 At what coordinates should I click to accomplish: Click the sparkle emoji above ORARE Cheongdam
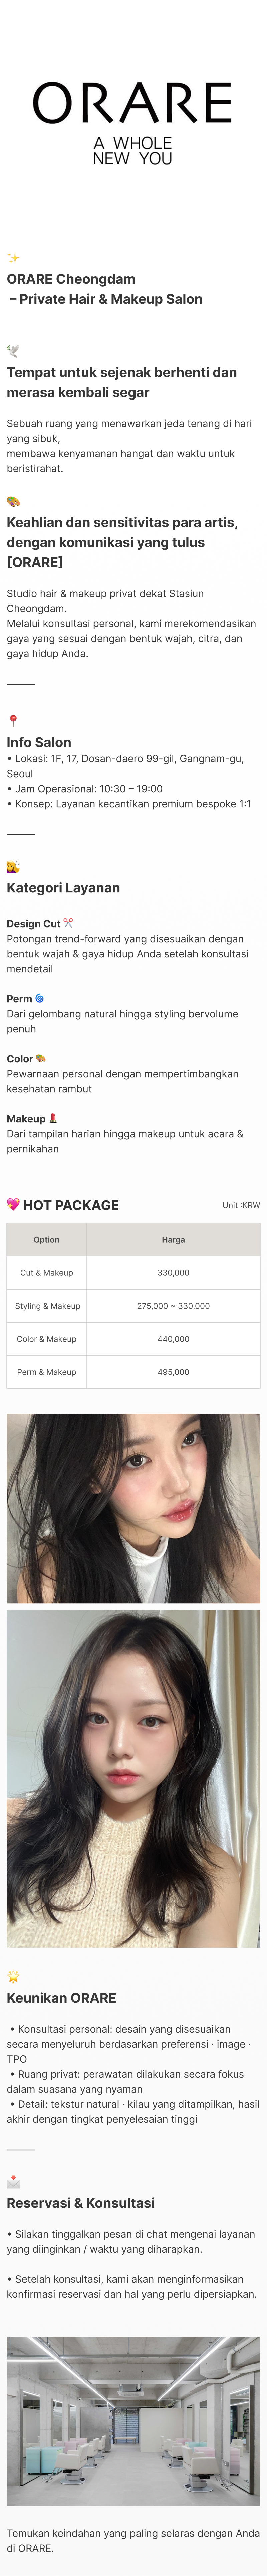13,258
